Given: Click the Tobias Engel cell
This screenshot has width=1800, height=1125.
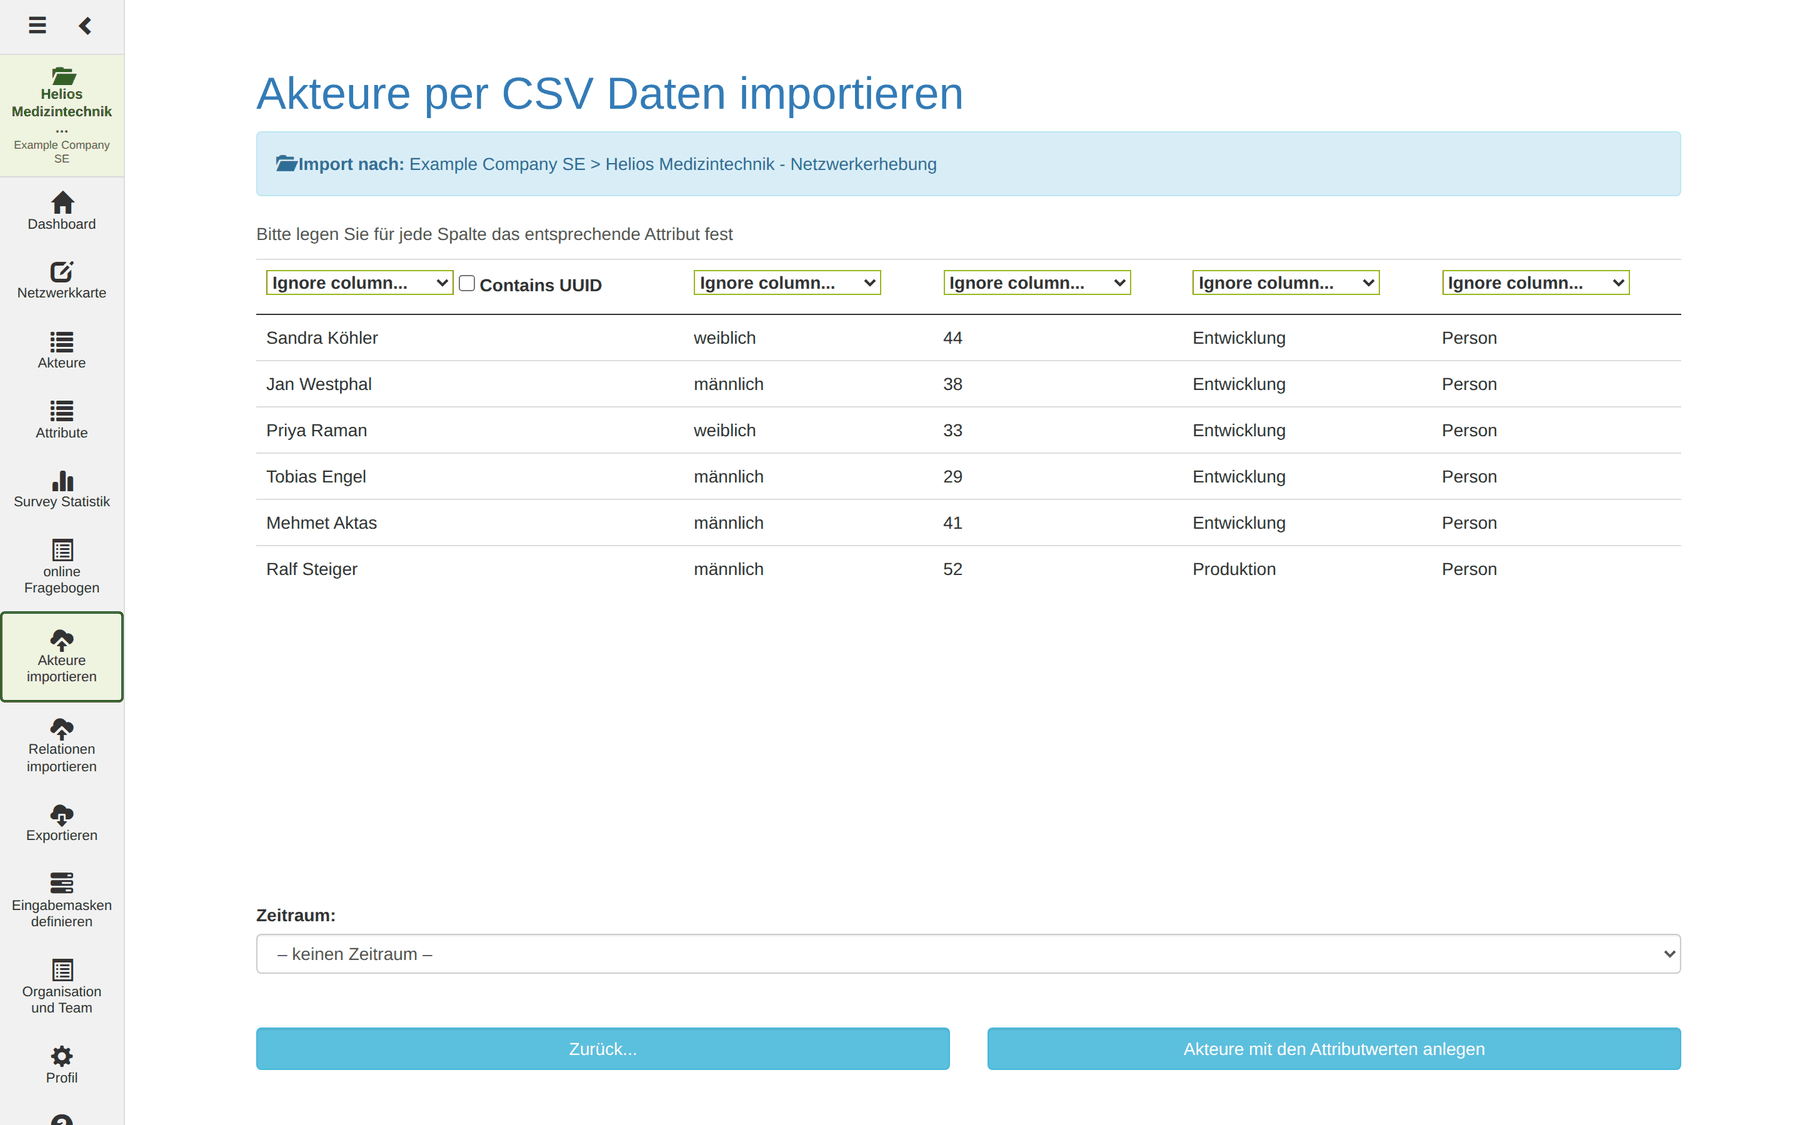Looking at the screenshot, I should [x=316, y=477].
